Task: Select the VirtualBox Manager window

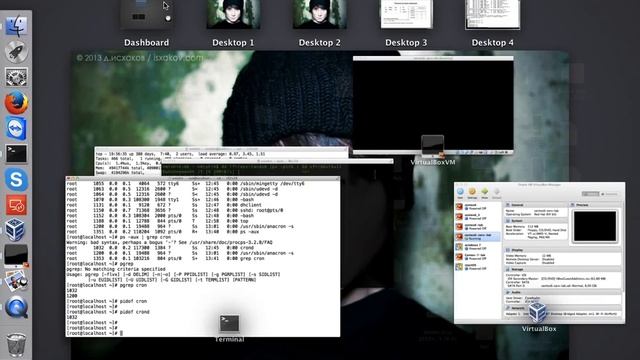Action: point(539,253)
